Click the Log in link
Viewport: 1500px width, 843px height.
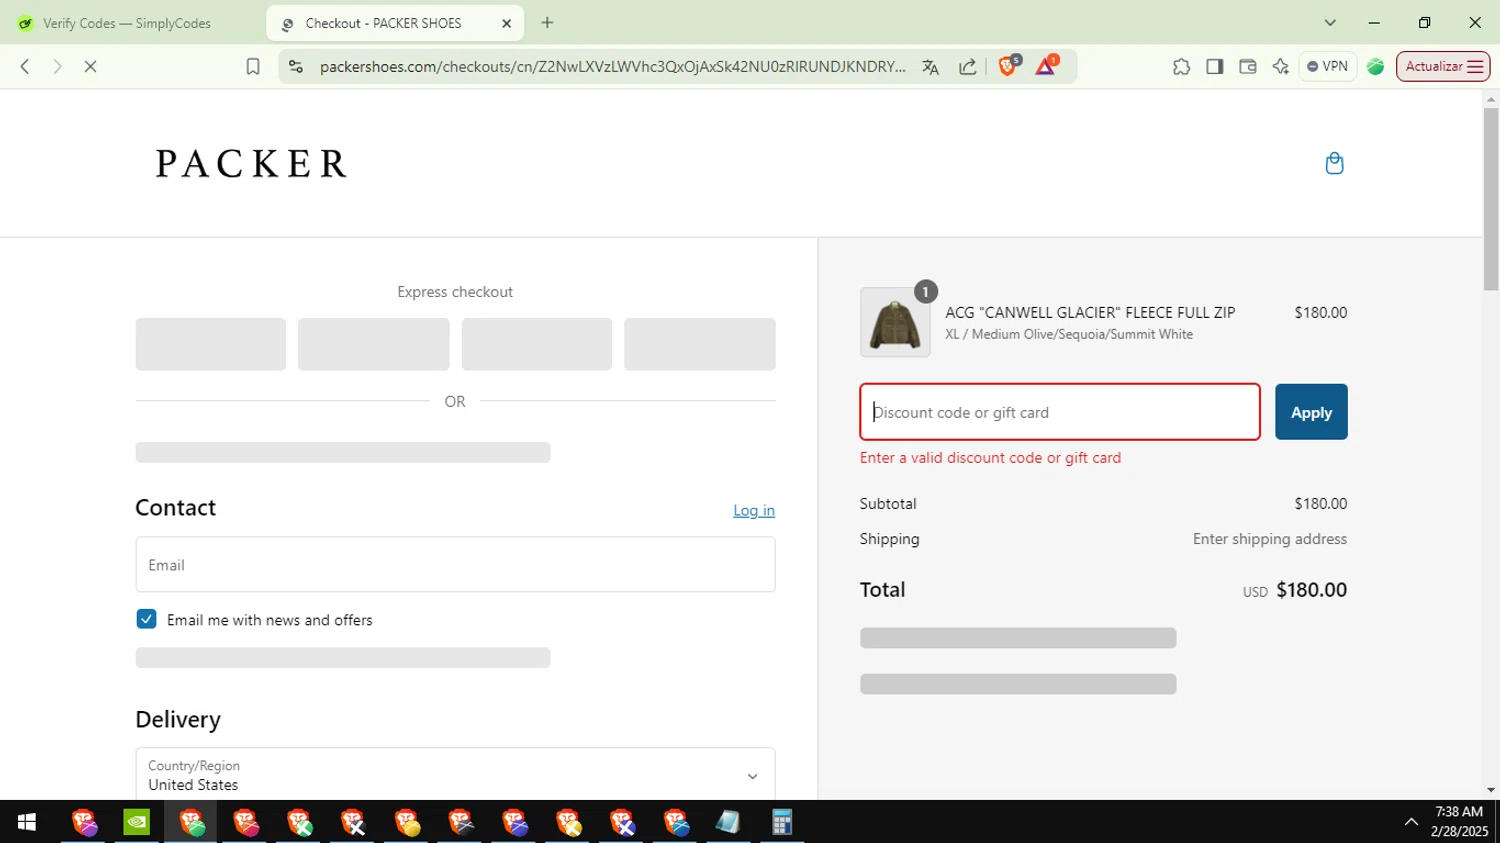click(x=754, y=510)
